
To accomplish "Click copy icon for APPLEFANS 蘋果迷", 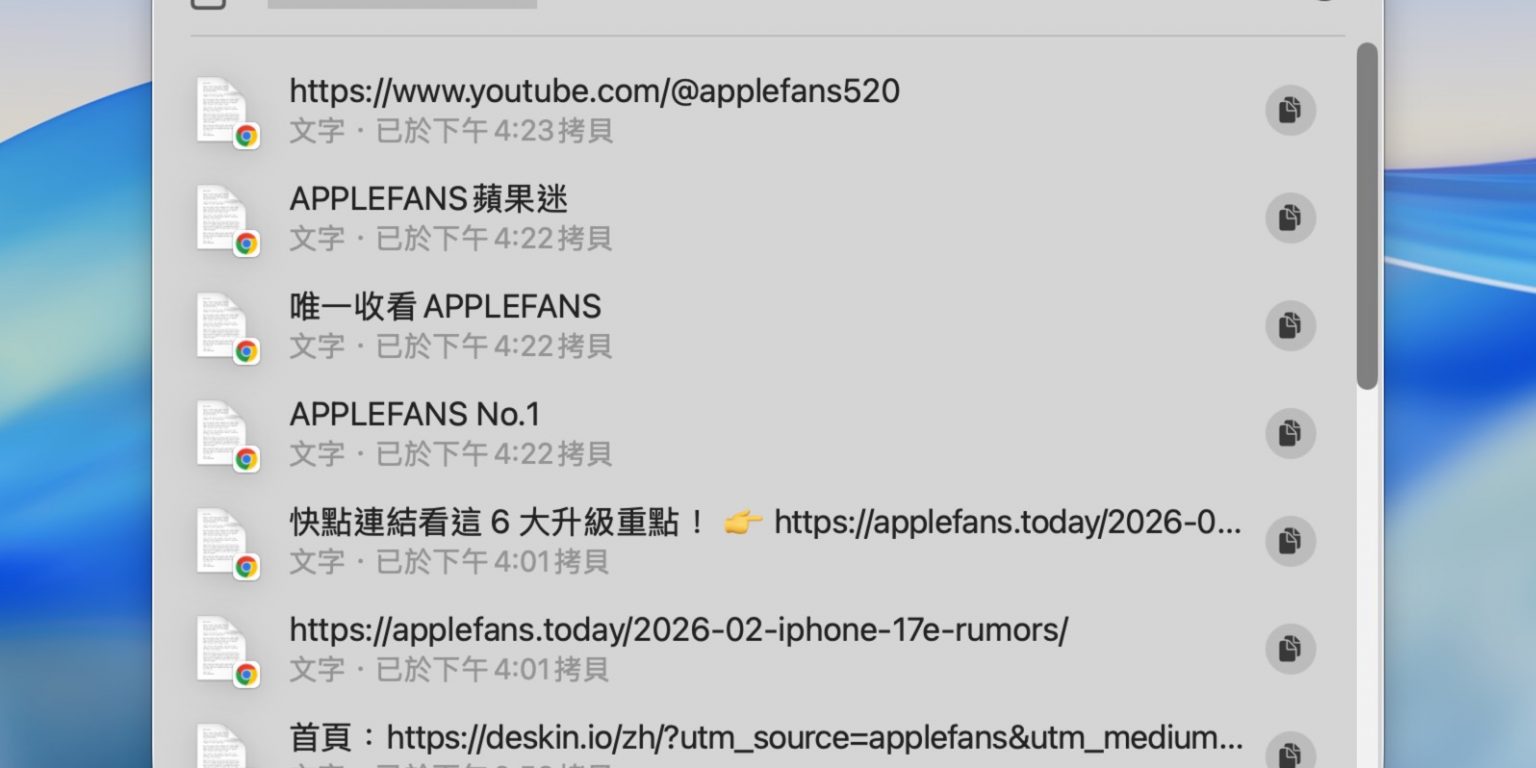I will click(1290, 218).
